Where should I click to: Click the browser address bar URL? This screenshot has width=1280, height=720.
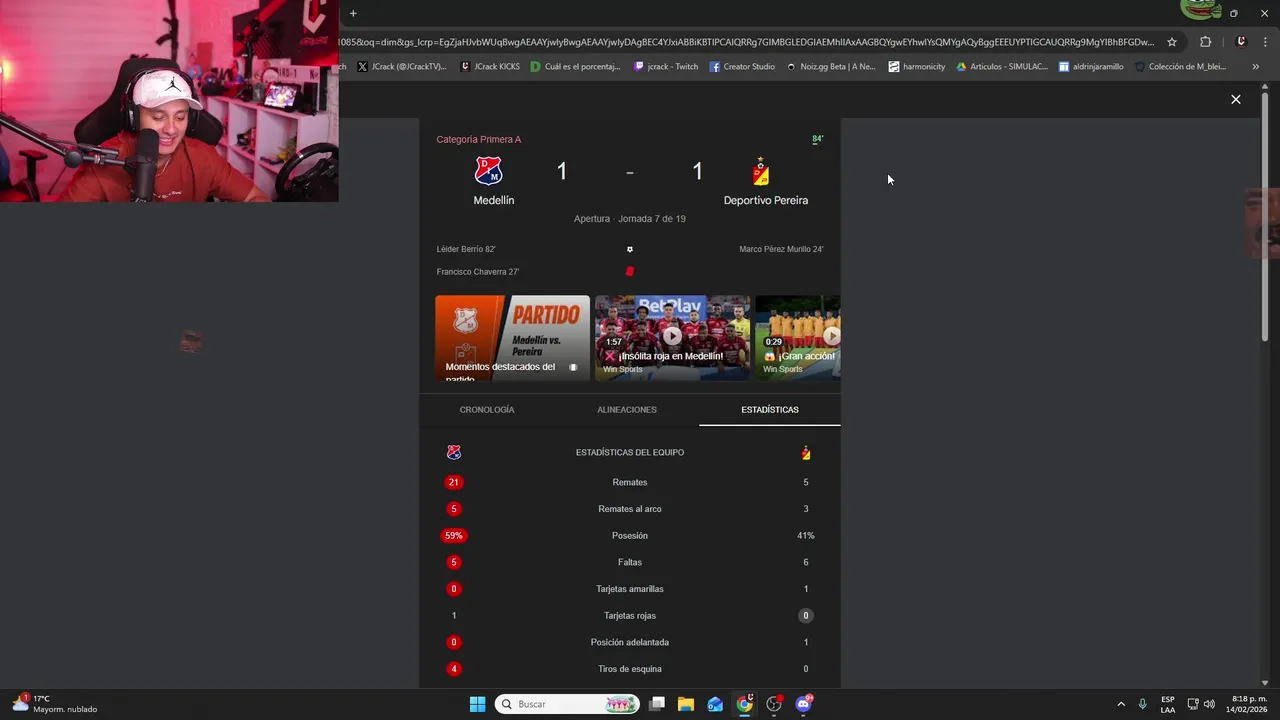(x=746, y=42)
